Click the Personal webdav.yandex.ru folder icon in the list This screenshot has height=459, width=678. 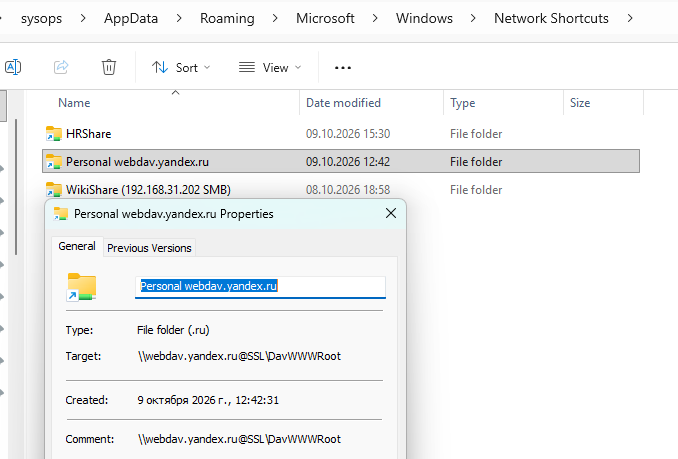(54, 162)
